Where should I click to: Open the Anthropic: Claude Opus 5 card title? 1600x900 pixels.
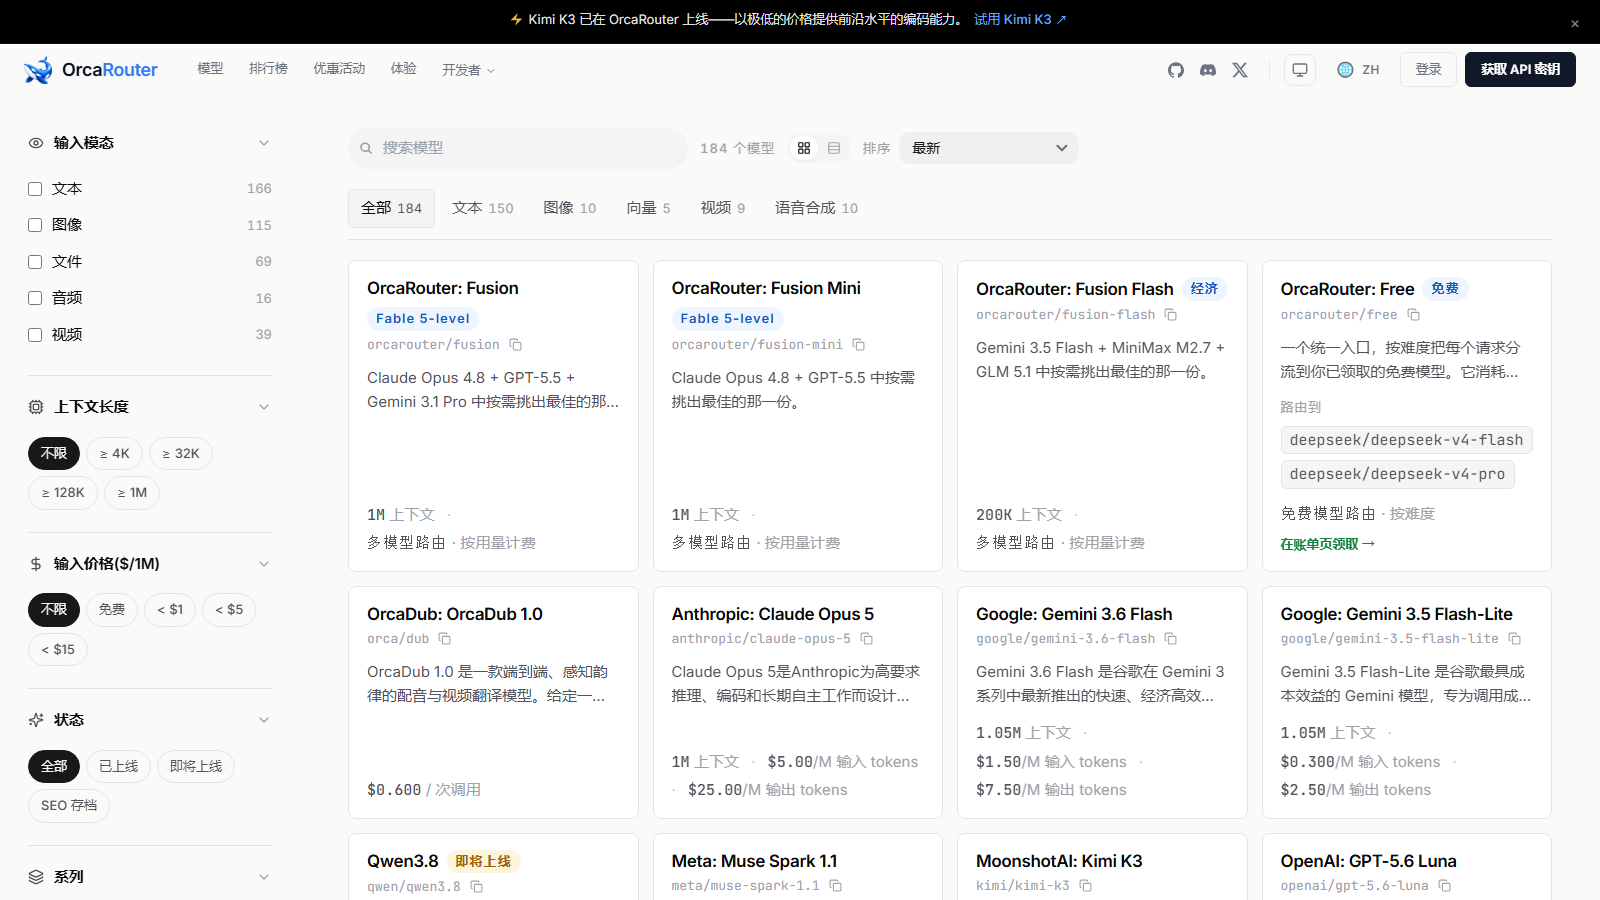pyautogui.click(x=773, y=614)
